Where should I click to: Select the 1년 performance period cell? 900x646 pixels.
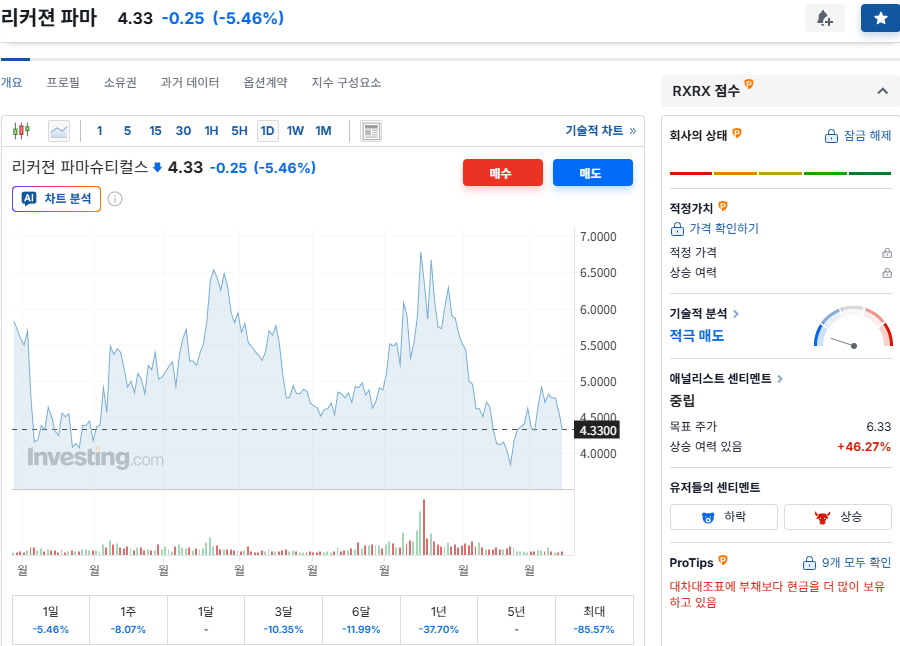pos(440,619)
